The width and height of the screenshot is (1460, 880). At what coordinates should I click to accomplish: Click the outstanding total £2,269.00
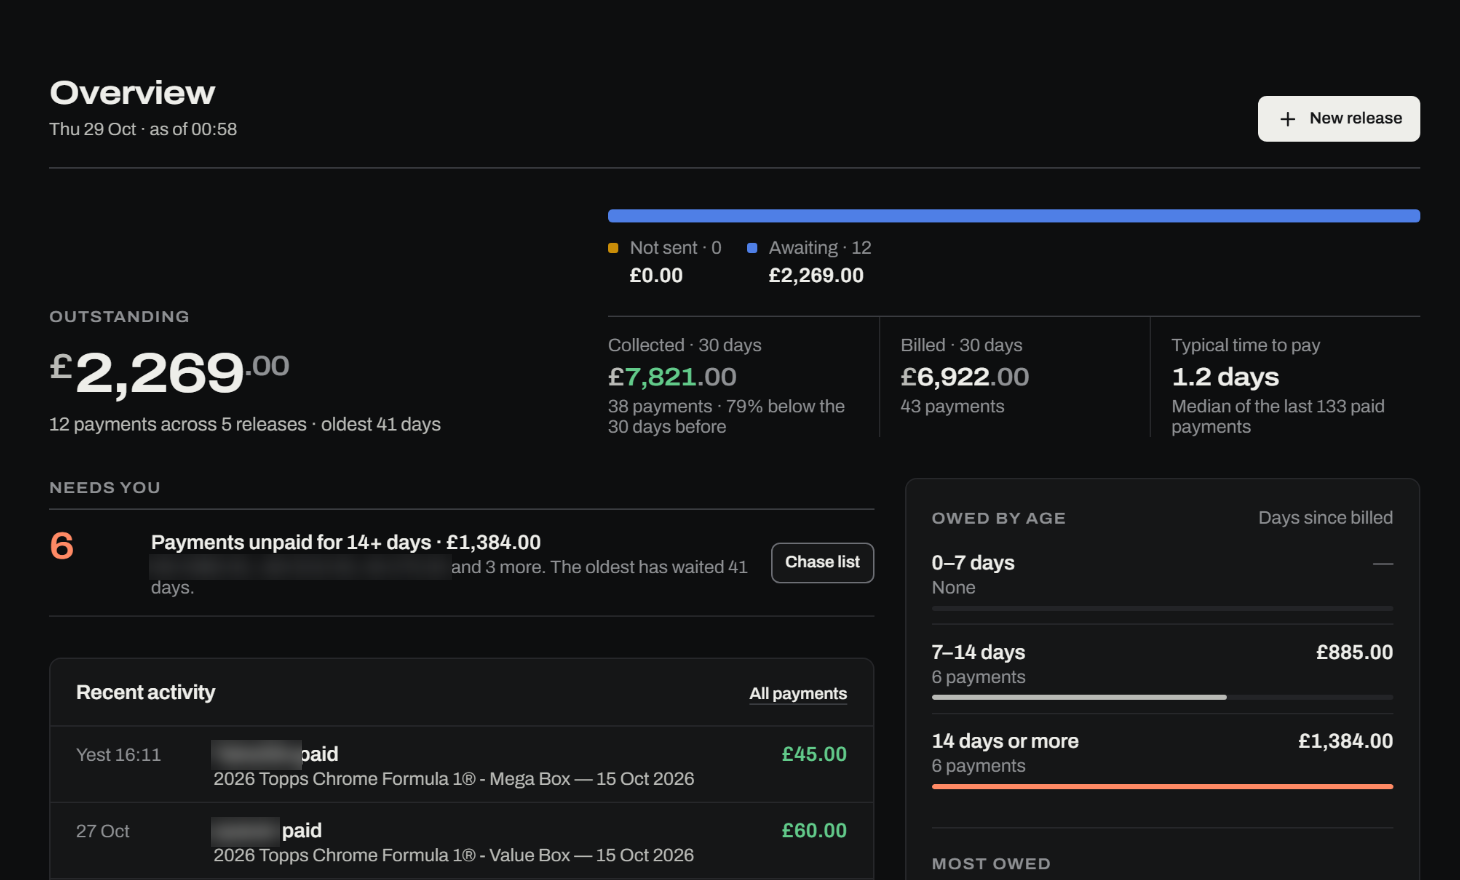tap(170, 372)
